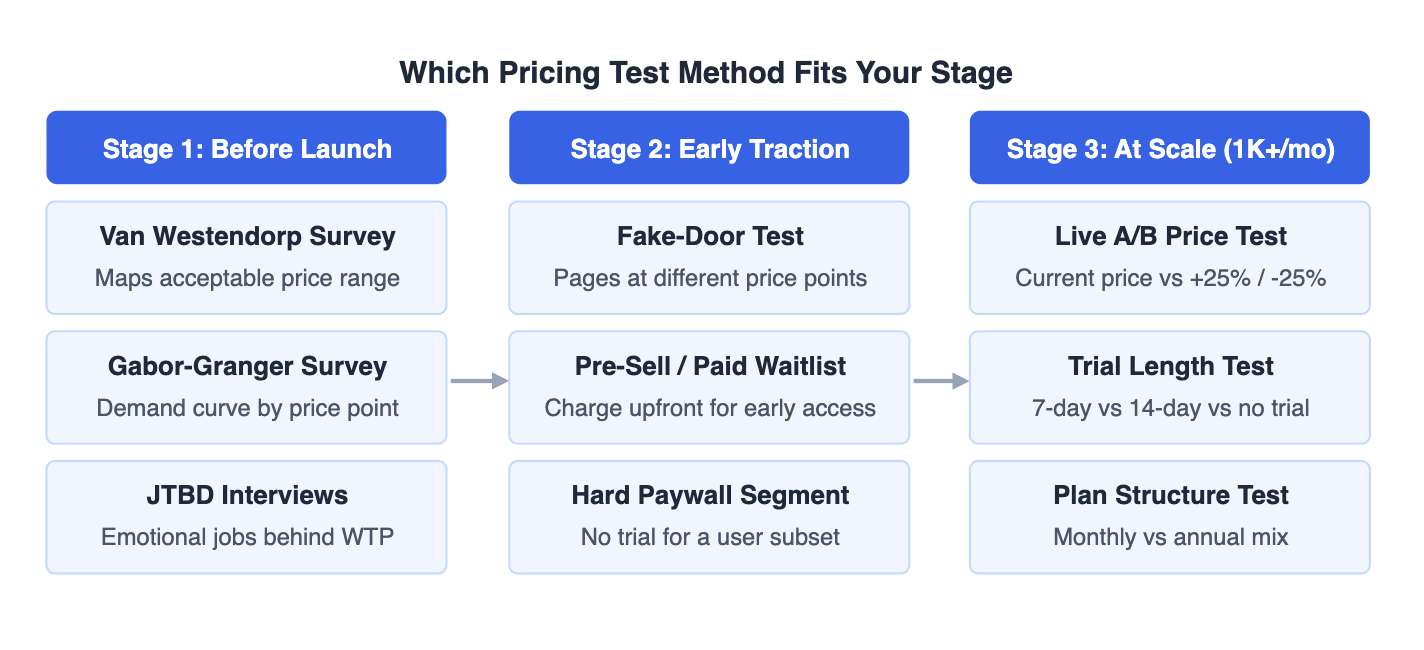Select the Van Westendorp Survey card
The width and height of the screenshot is (1424, 650).
(x=246, y=258)
